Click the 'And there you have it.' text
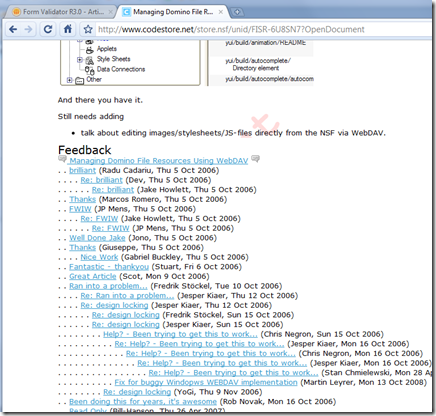Image resolution: width=436 pixels, height=416 pixels. coord(100,100)
